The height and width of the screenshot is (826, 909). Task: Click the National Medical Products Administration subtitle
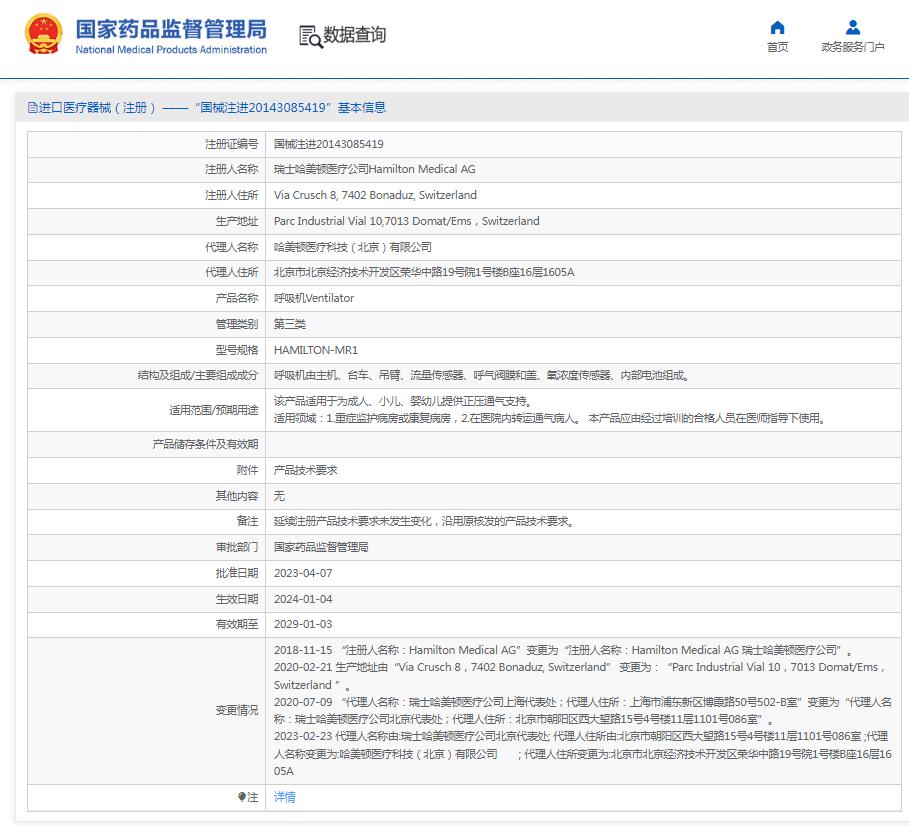[x=171, y=50]
